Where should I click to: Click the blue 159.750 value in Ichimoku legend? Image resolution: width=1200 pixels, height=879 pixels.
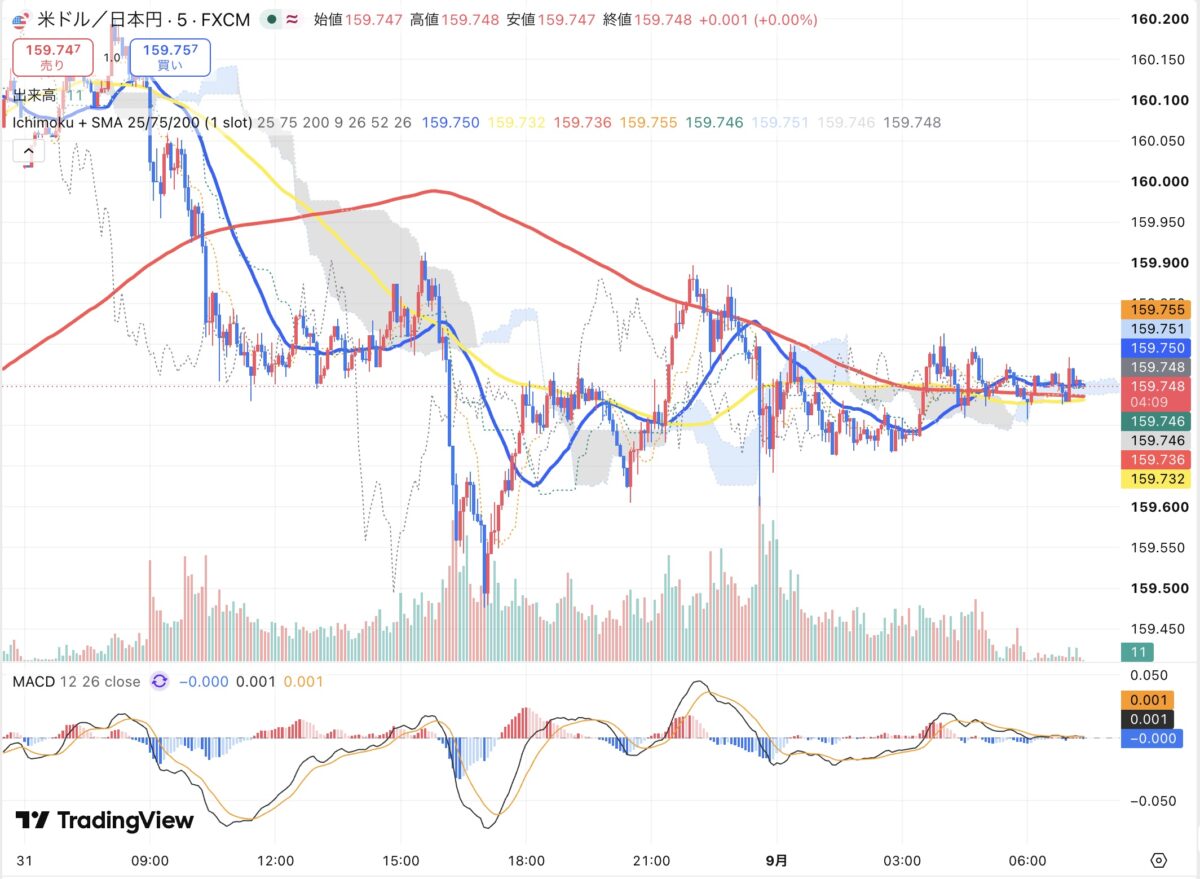(451, 122)
